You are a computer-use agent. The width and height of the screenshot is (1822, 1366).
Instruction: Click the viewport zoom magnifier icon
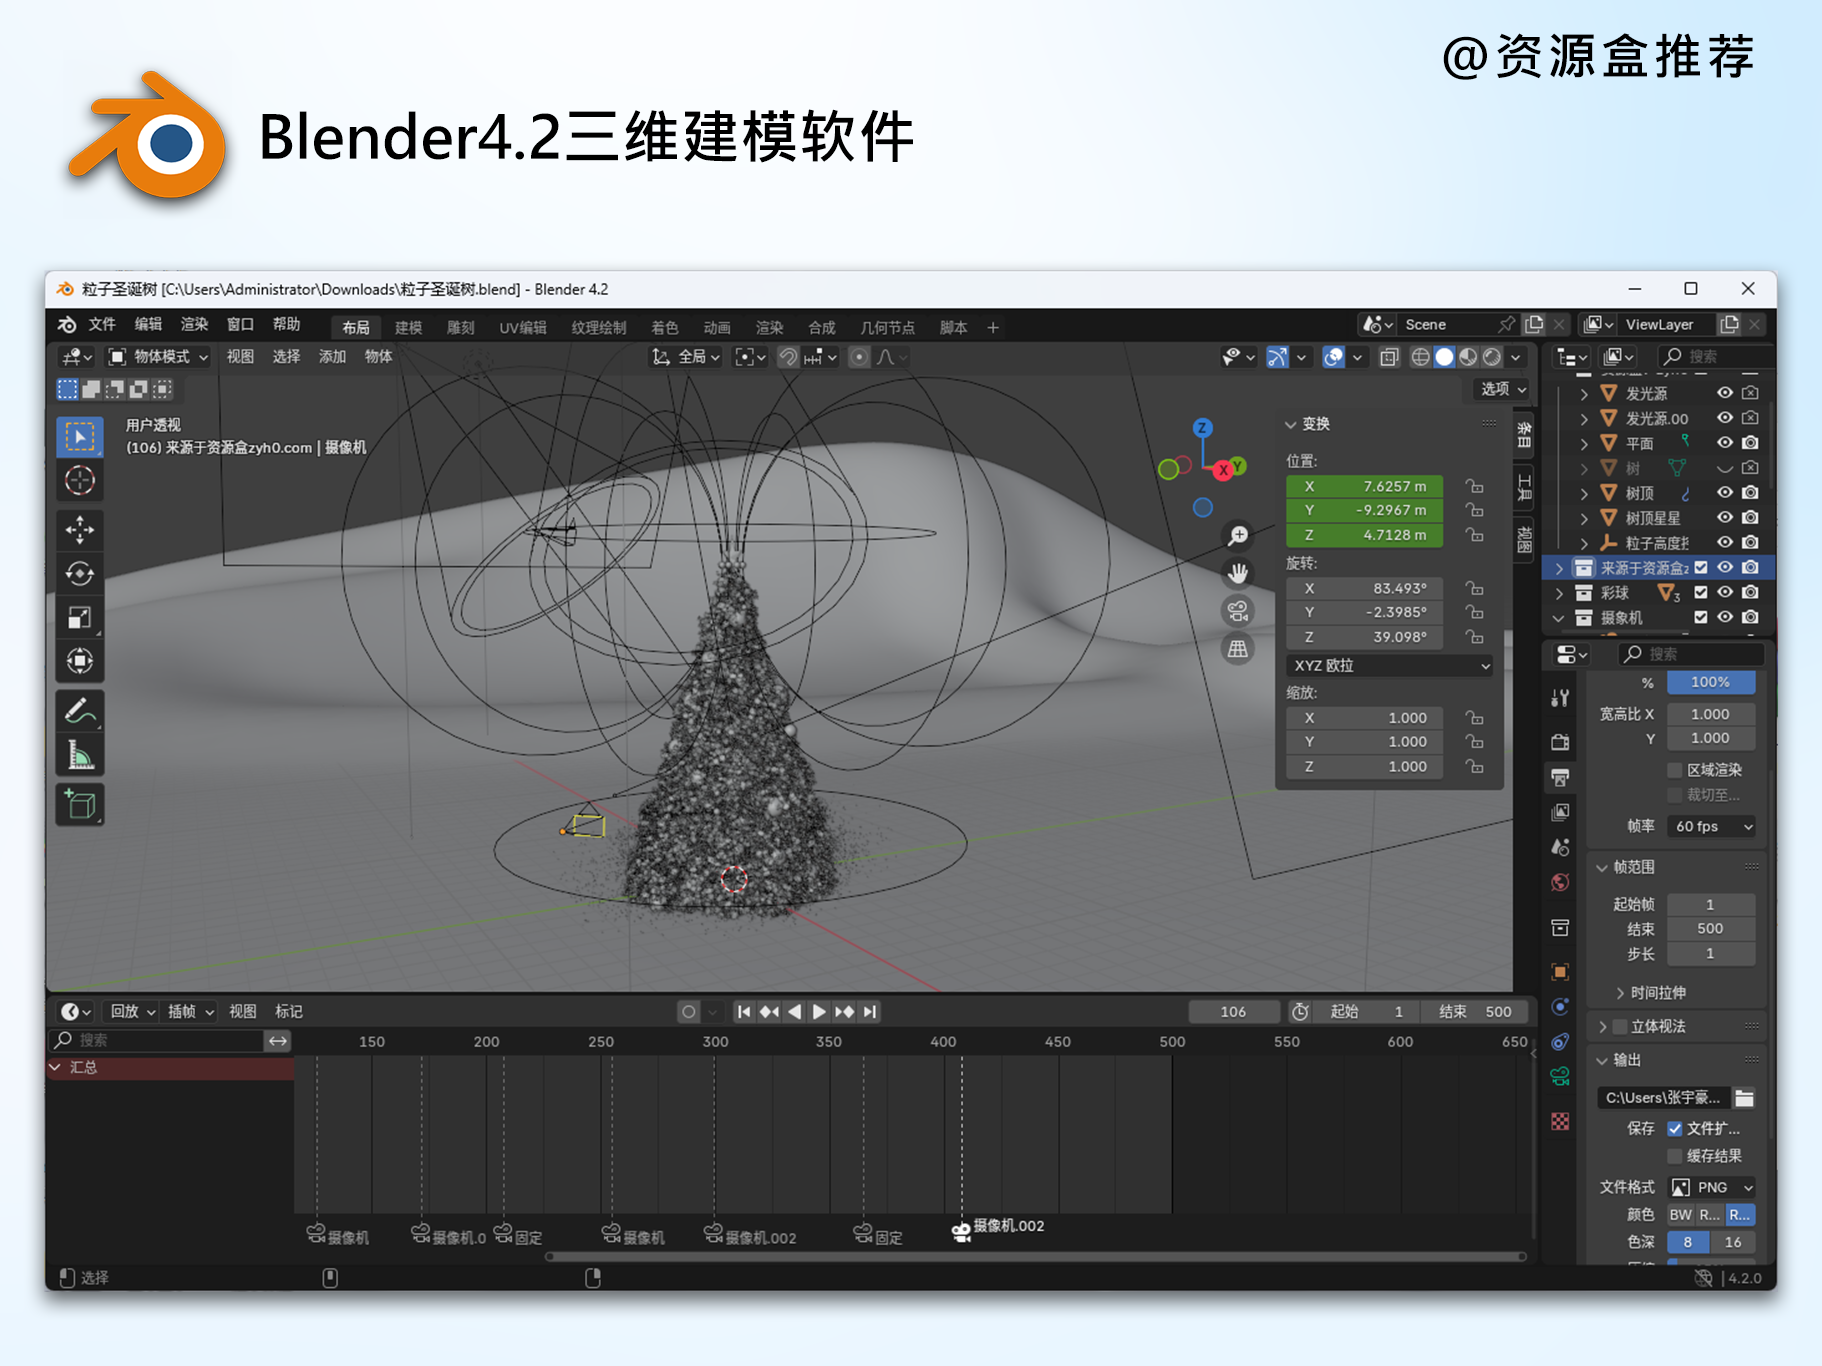pos(1238,536)
